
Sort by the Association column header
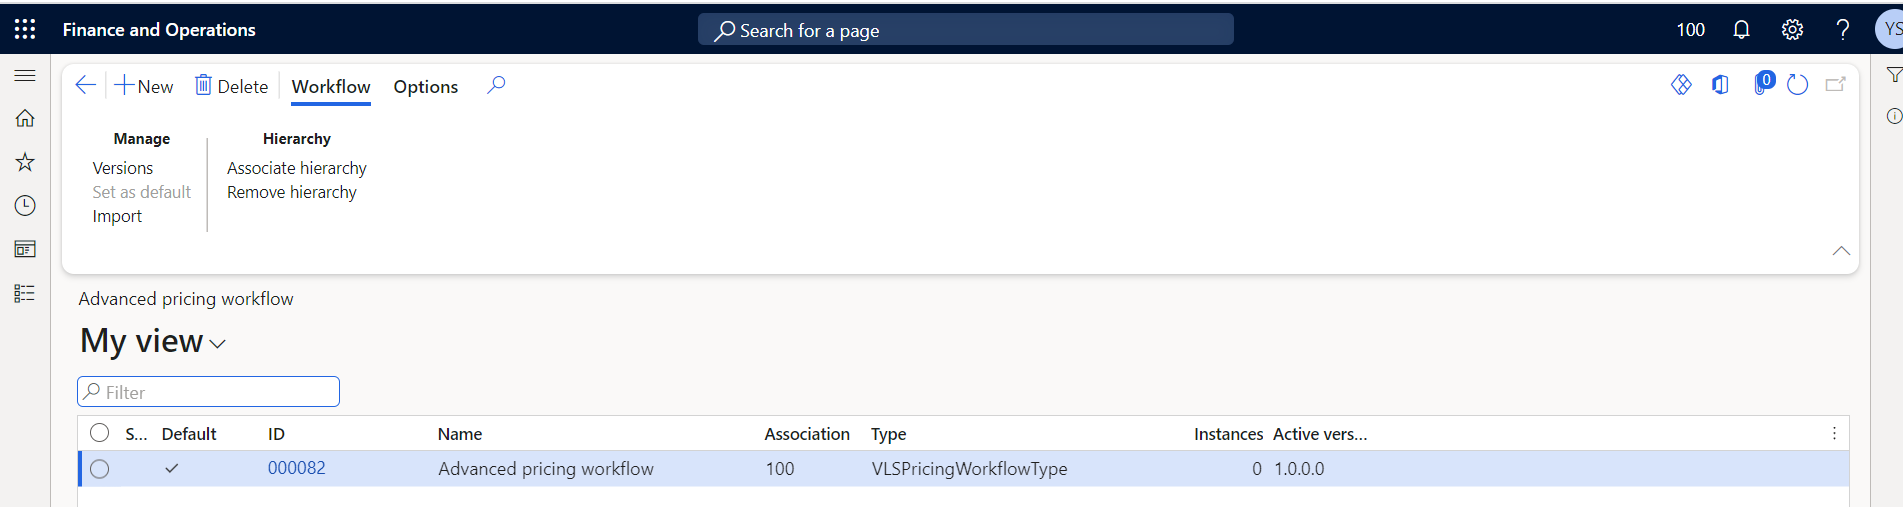click(x=807, y=434)
